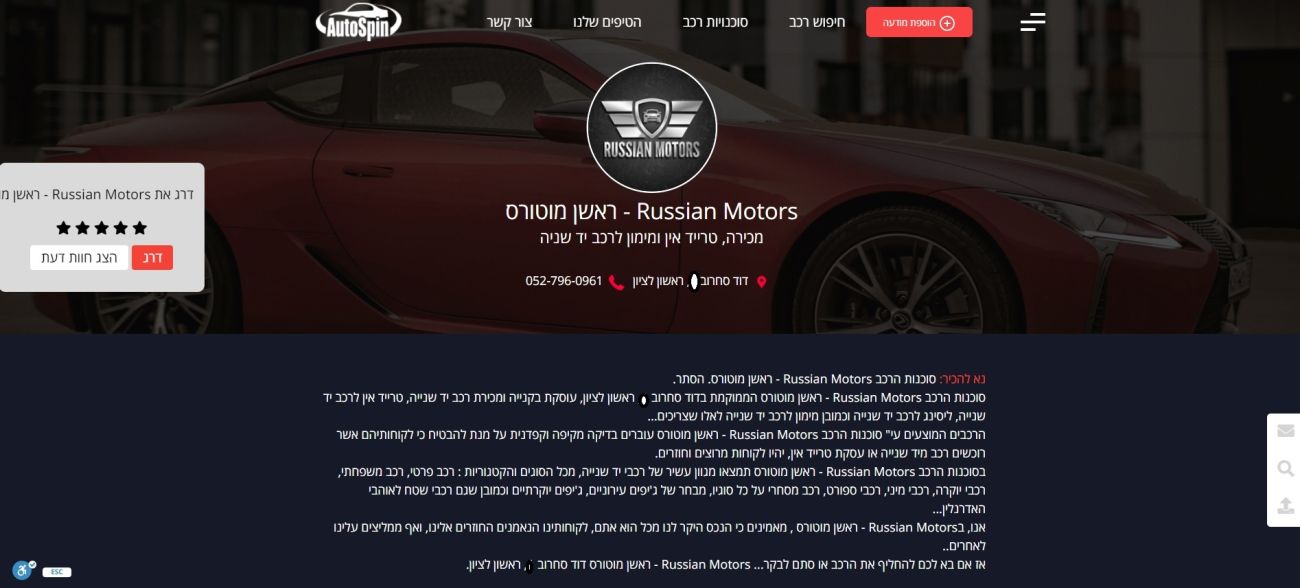Image resolution: width=1300 pixels, height=588 pixels.
Task: Click the plus icon on הוספת מודעה button
Action: [947, 22]
